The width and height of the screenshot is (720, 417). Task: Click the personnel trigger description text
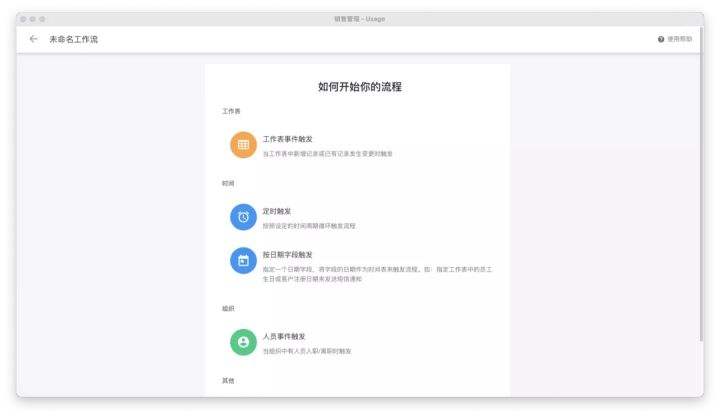pos(307,351)
